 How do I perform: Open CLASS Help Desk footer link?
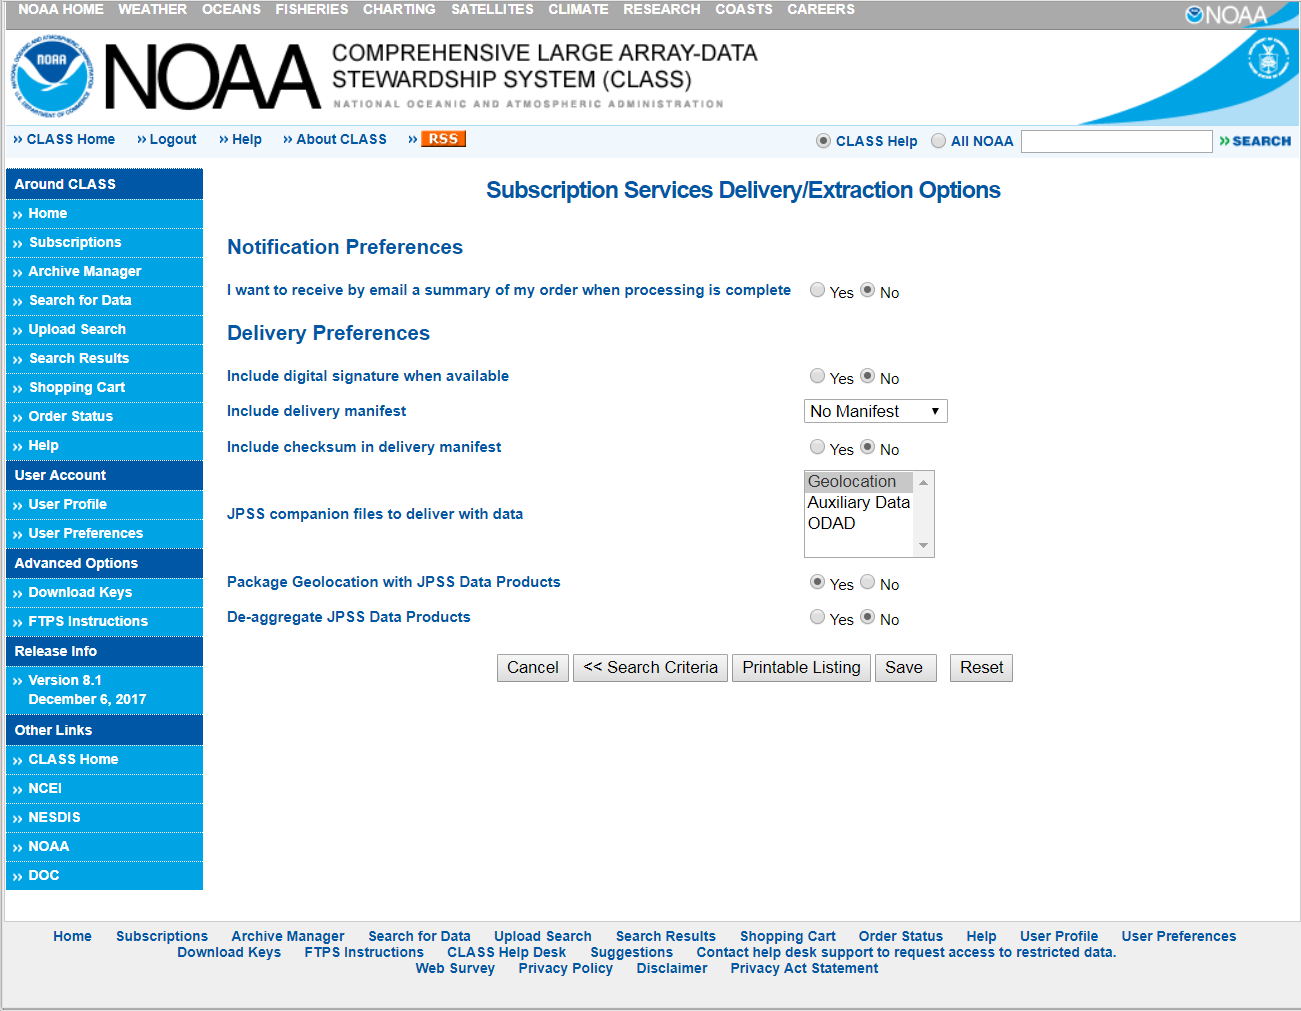tap(507, 952)
